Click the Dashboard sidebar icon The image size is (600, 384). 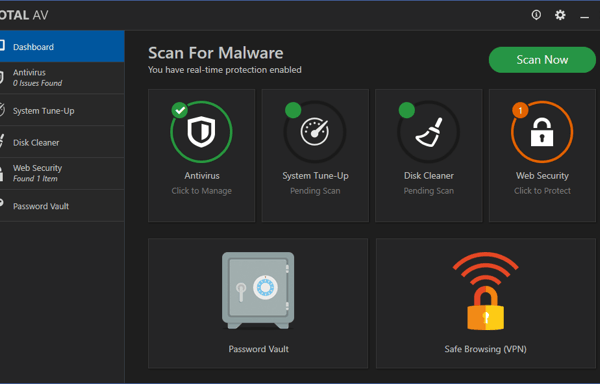(2, 46)
